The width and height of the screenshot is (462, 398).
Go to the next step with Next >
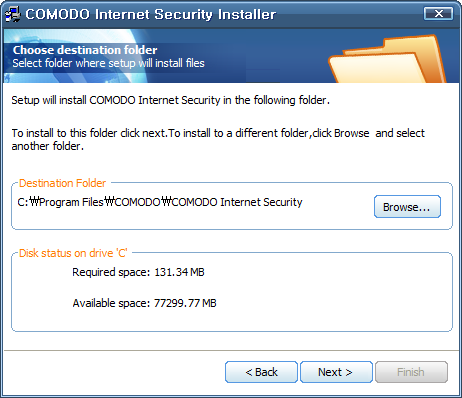coord(336,372)
